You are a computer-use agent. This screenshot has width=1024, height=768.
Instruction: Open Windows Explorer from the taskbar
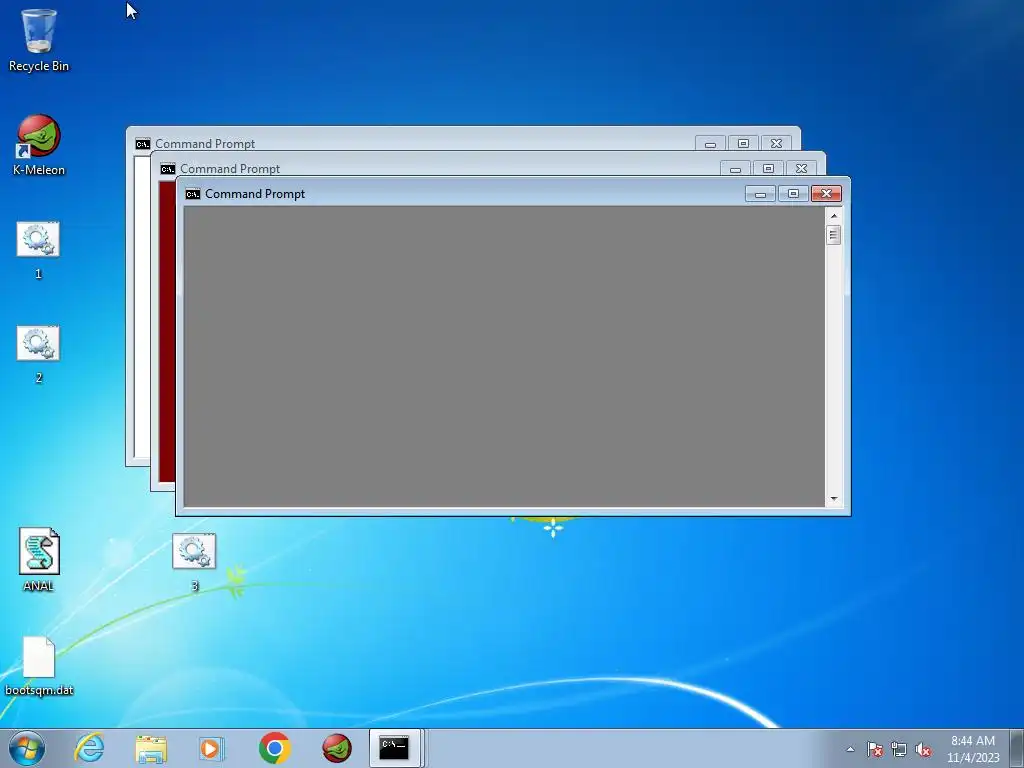pyautogui.click(x=151, y=748)
